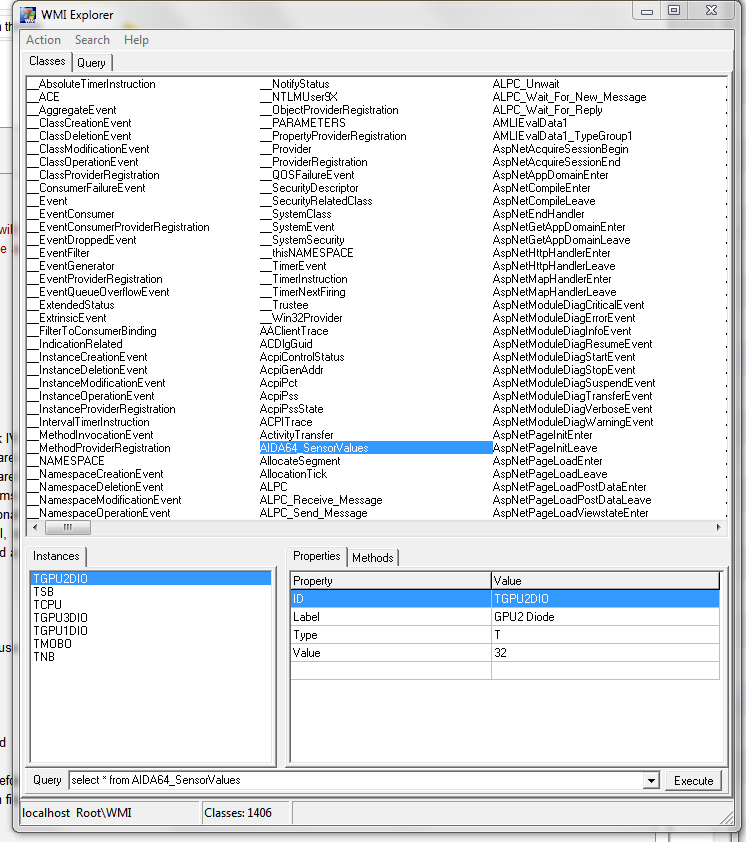The height and width of the screenshot is (842, 746).
Task: Minimize the WMI Explorer window
Action: [647, 10]
